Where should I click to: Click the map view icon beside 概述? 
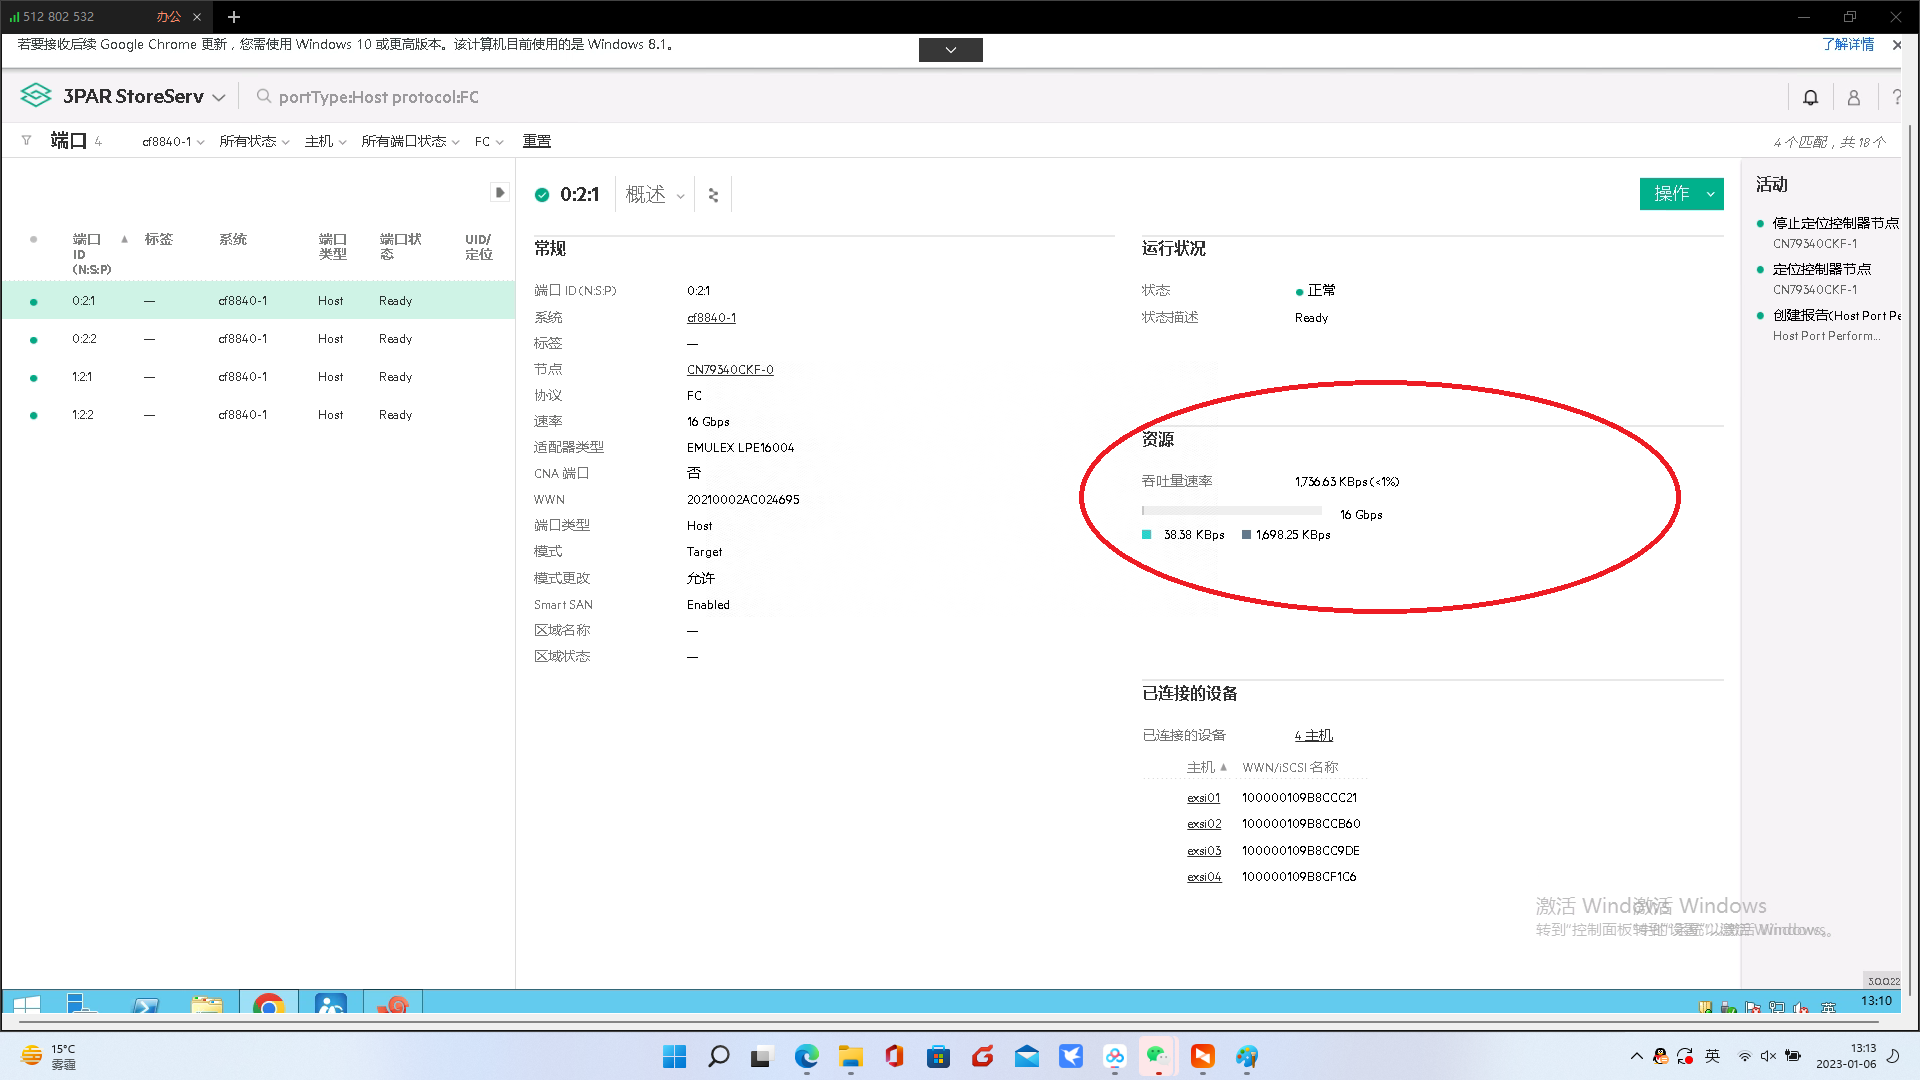pyautogui.click(x=713, y=195)
